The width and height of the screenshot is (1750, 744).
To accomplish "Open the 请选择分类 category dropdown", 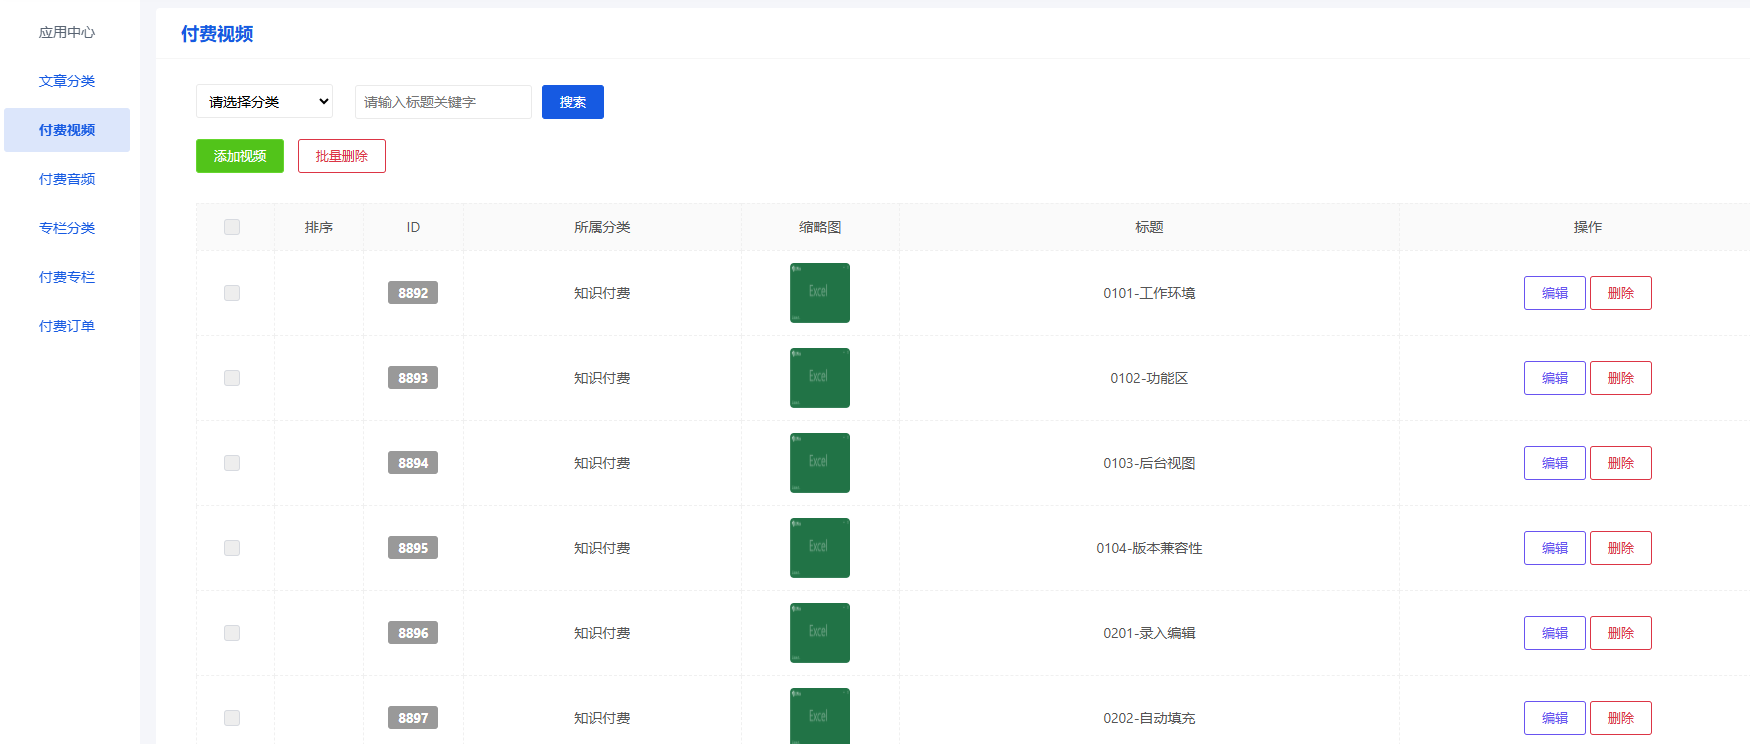I will tap(264, 102).
